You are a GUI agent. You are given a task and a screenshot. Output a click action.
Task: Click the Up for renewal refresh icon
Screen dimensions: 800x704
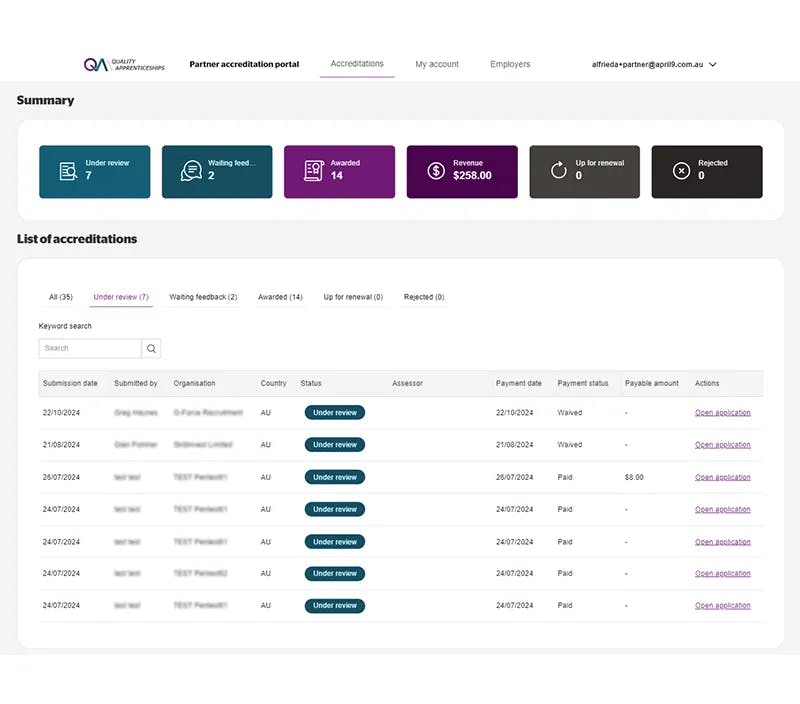(558, 171)
